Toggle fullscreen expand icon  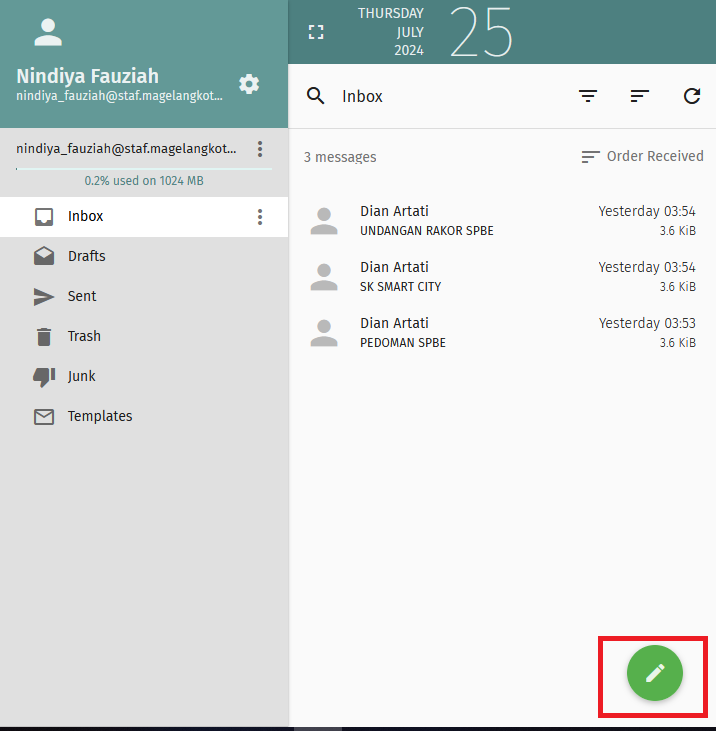pyautogui.click(x=316, y=32)
